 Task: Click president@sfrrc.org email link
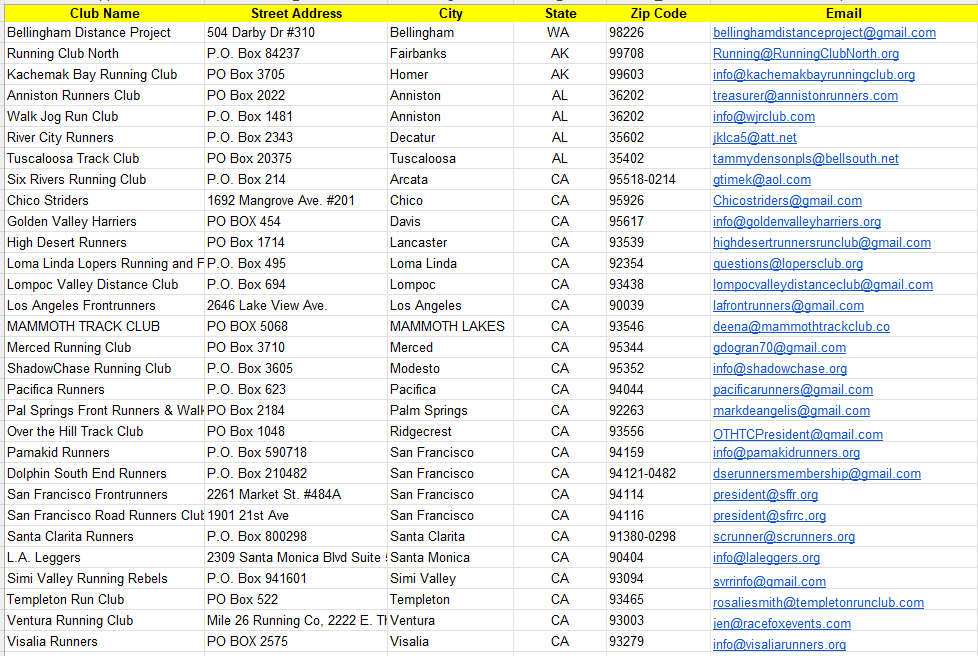770,516
